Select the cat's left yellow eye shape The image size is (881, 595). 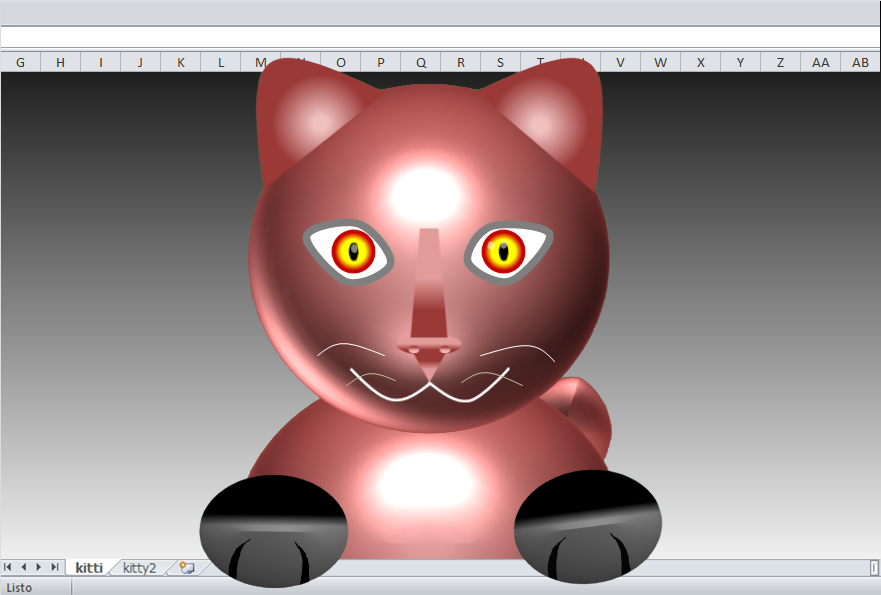point(353,252)
